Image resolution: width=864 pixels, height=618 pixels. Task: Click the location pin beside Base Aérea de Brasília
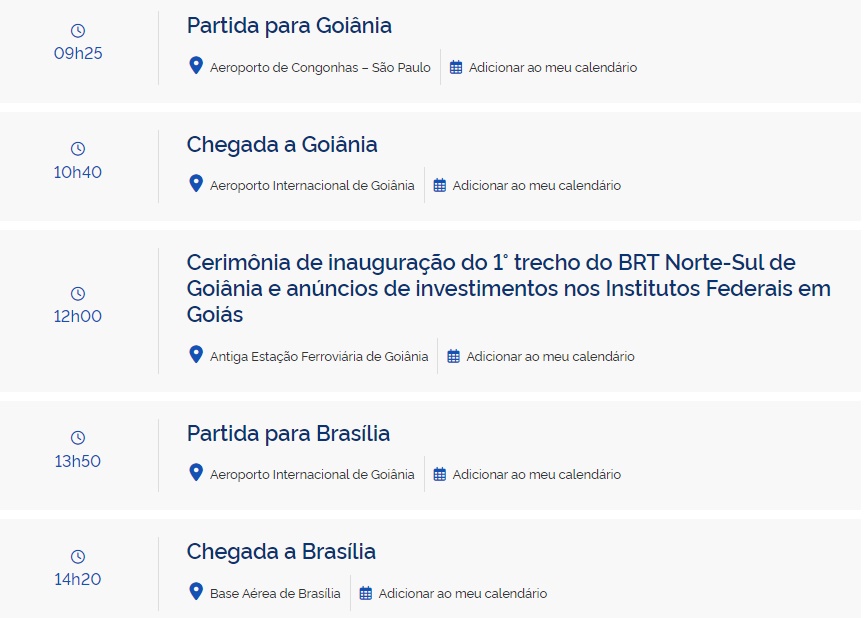pyautogui.click(x=196, y=592)
